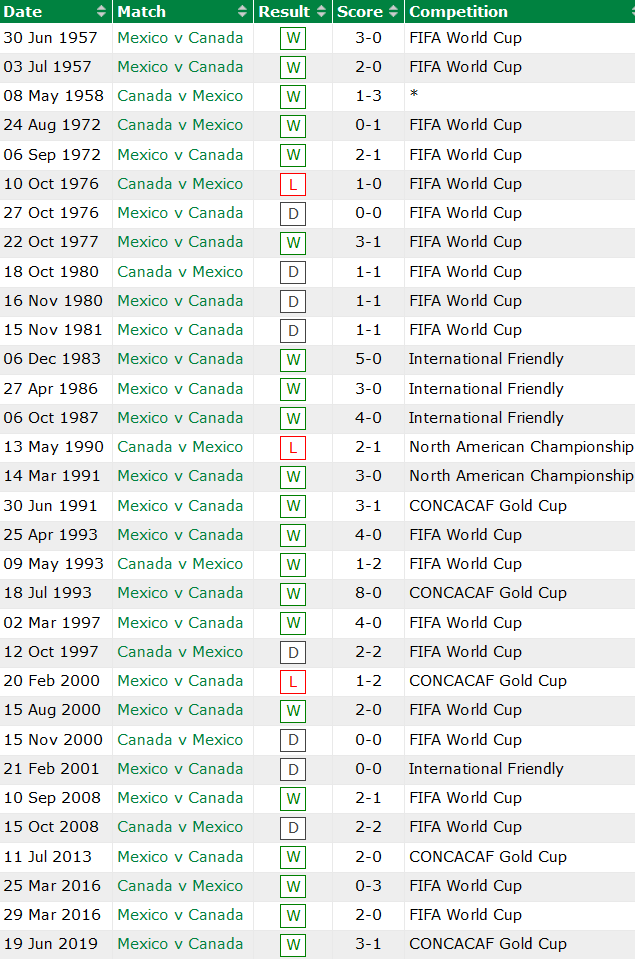Select the L result badge on 10 Oct 1976
This screenshot has height=959, width=635.
pos(292,184)
